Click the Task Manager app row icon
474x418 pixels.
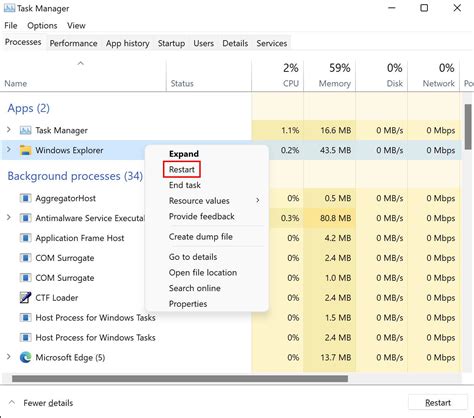25,130
